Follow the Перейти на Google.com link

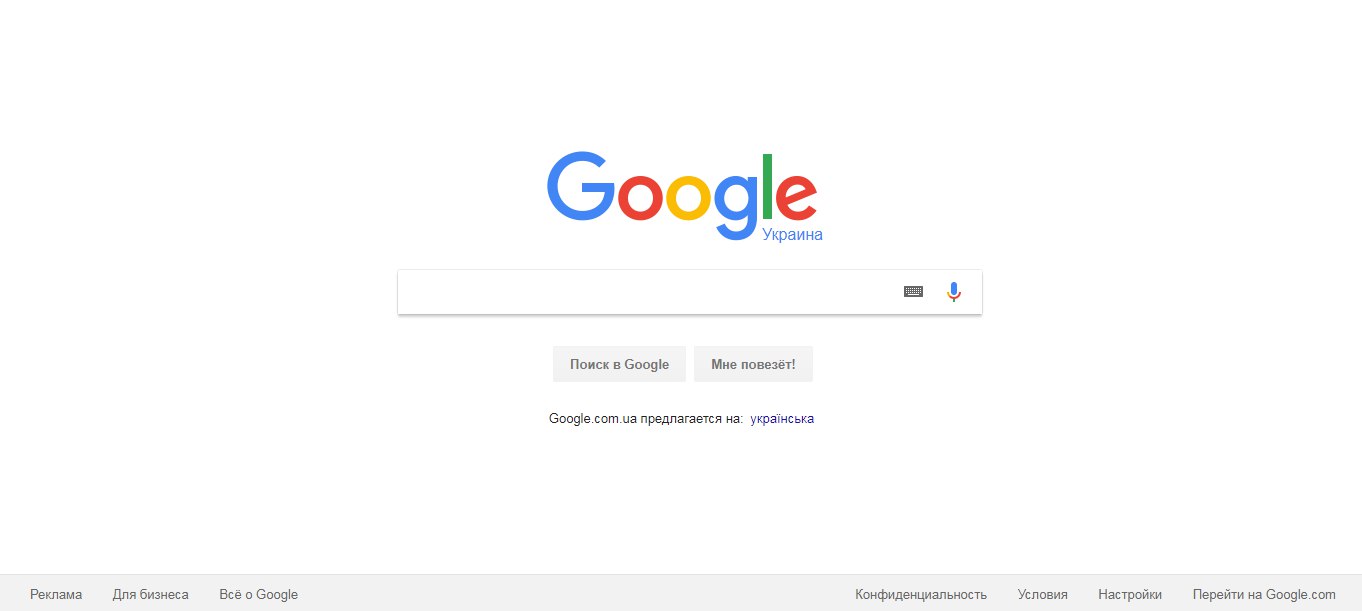pyautogui.click(x=1264, y=594)
